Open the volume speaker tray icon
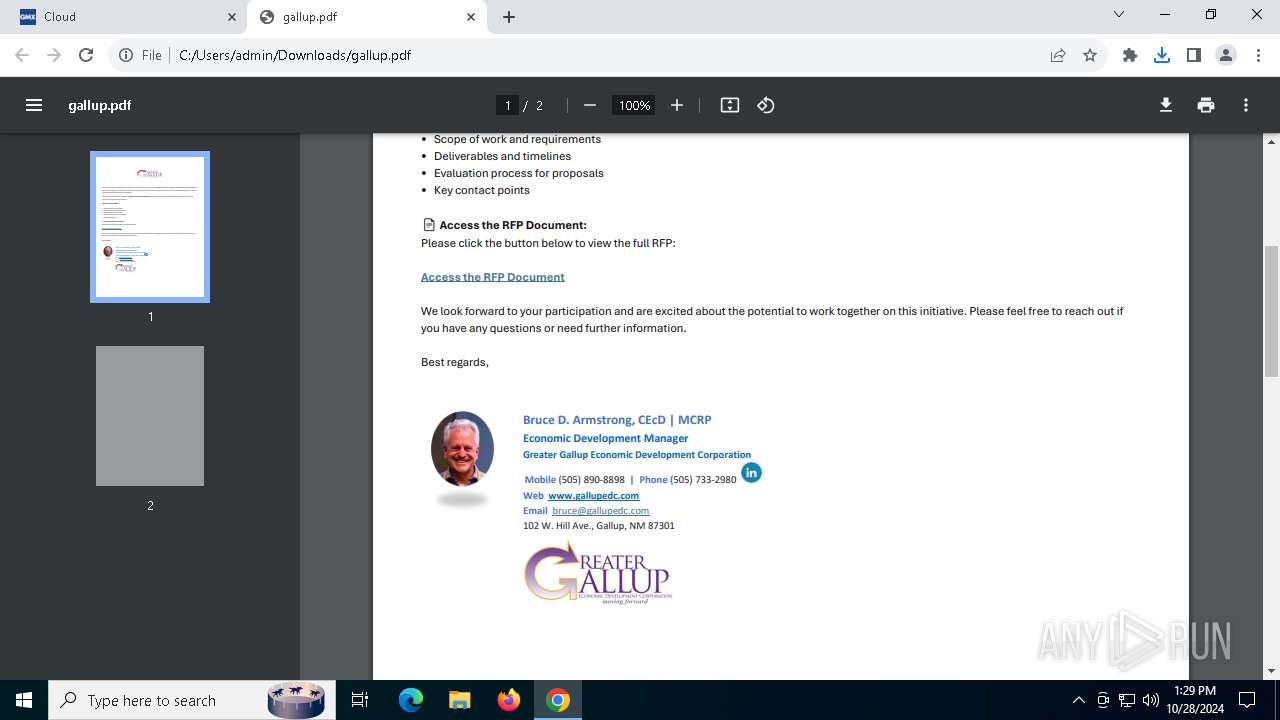The image size is (1280, 720). pyautogui.click(x=1151, y=700)
